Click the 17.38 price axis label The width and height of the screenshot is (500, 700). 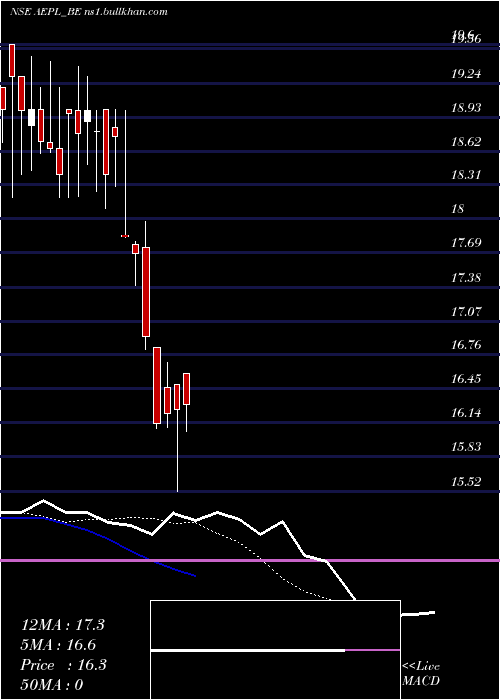point(466,278)
